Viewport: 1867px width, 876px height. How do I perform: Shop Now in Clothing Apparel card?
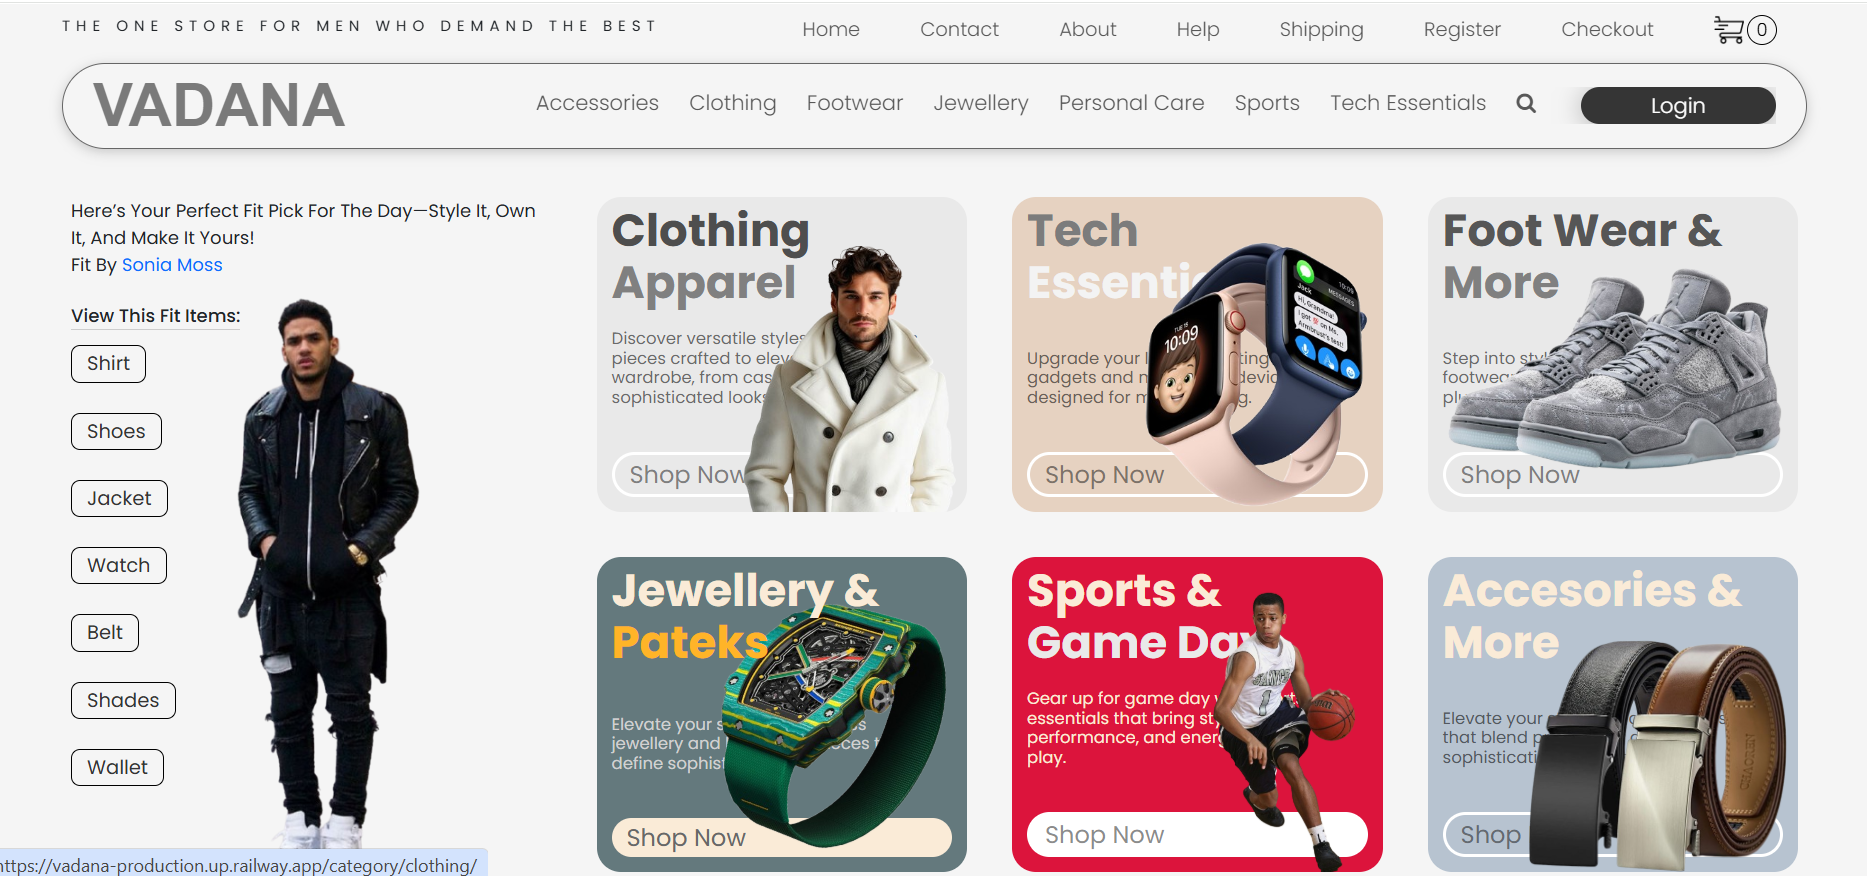tap(687, 474)
